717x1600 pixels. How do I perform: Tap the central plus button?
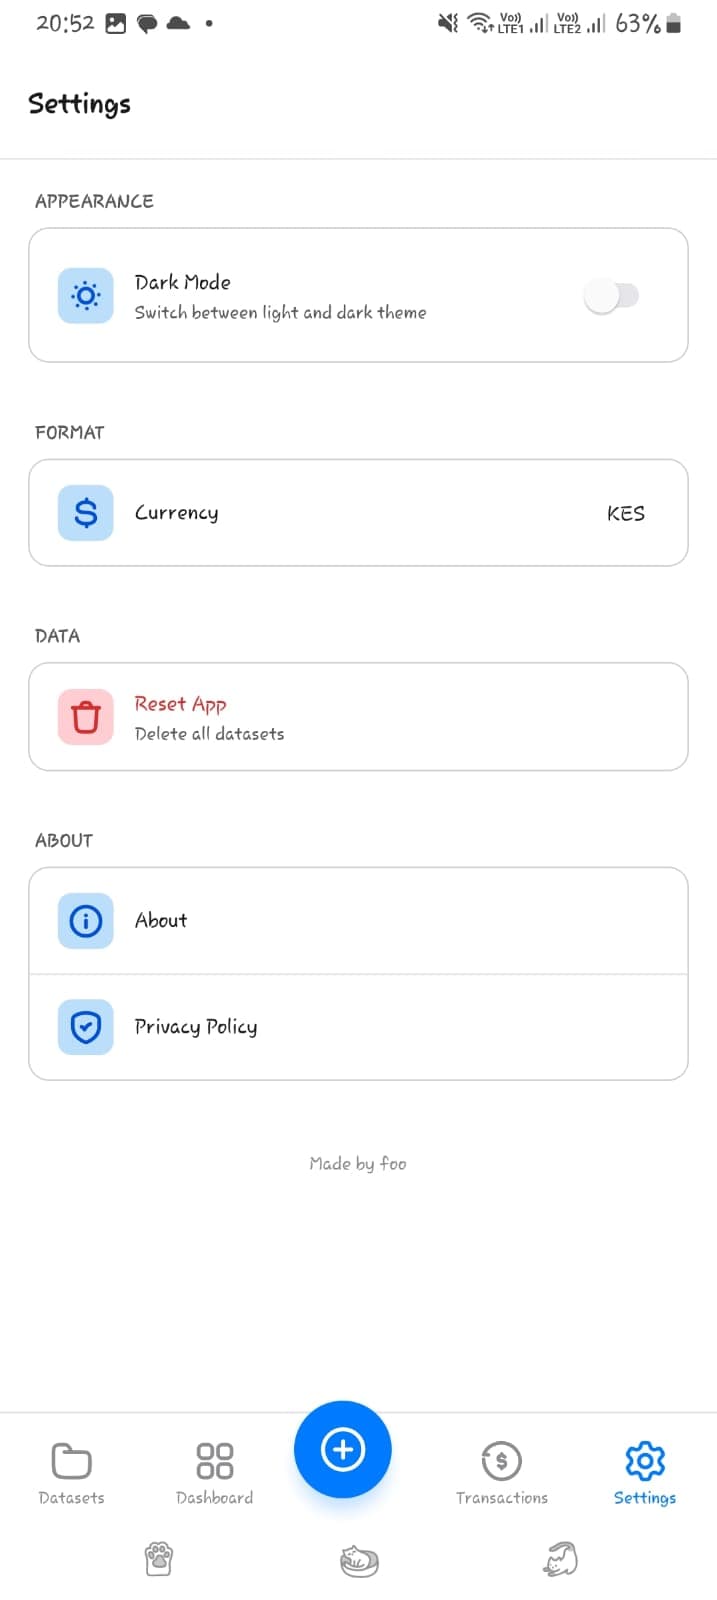tap(343, 1448)
